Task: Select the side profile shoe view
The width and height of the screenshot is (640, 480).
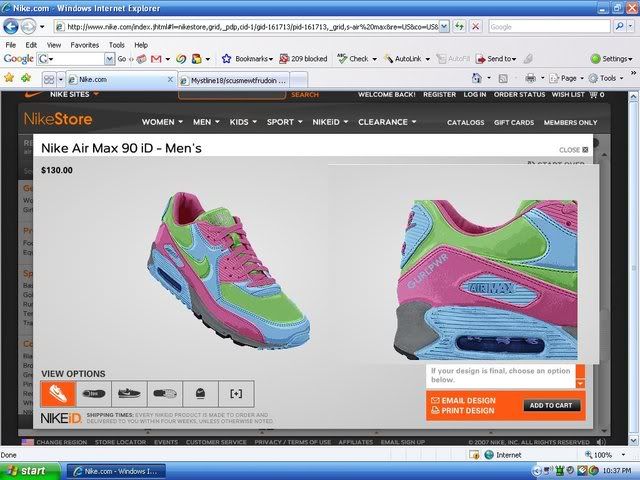Action: pyautogui.click(x=129, y=394)
